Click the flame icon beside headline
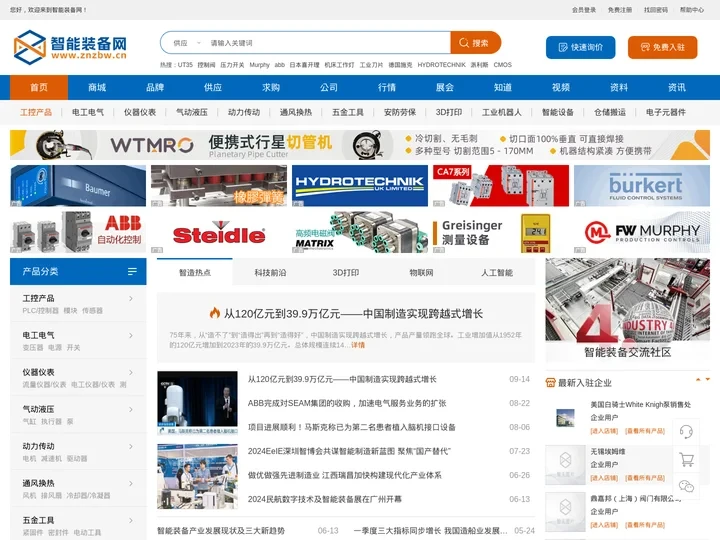This screenshot has height=540, width=720. point(215,313)
